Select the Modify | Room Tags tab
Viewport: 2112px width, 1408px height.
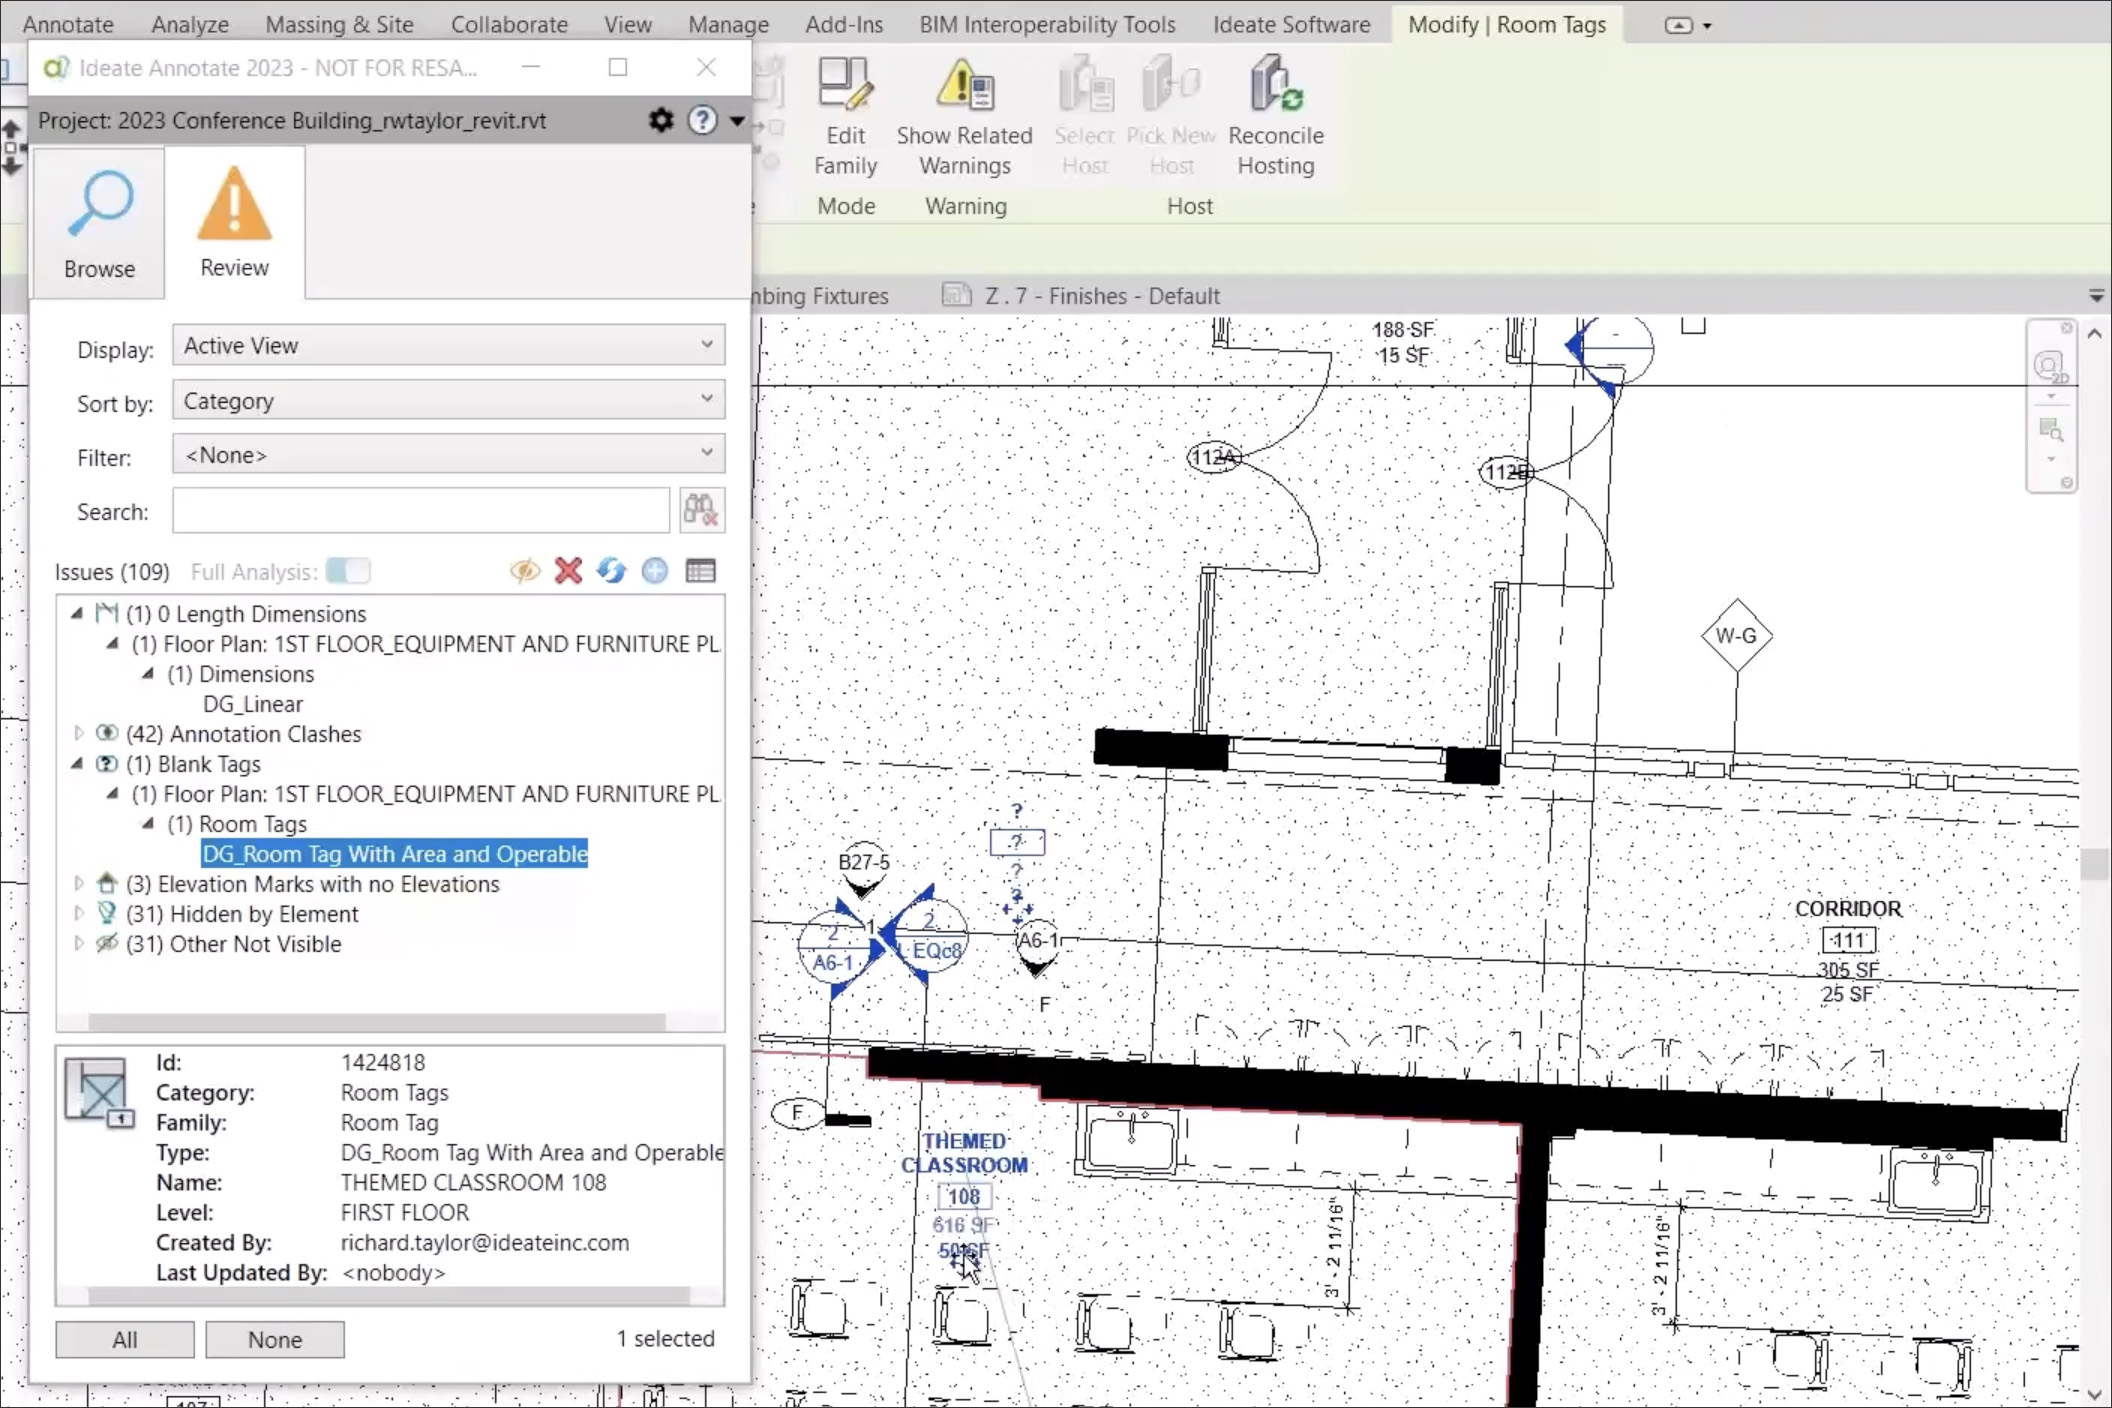[x=1507, y=24]
